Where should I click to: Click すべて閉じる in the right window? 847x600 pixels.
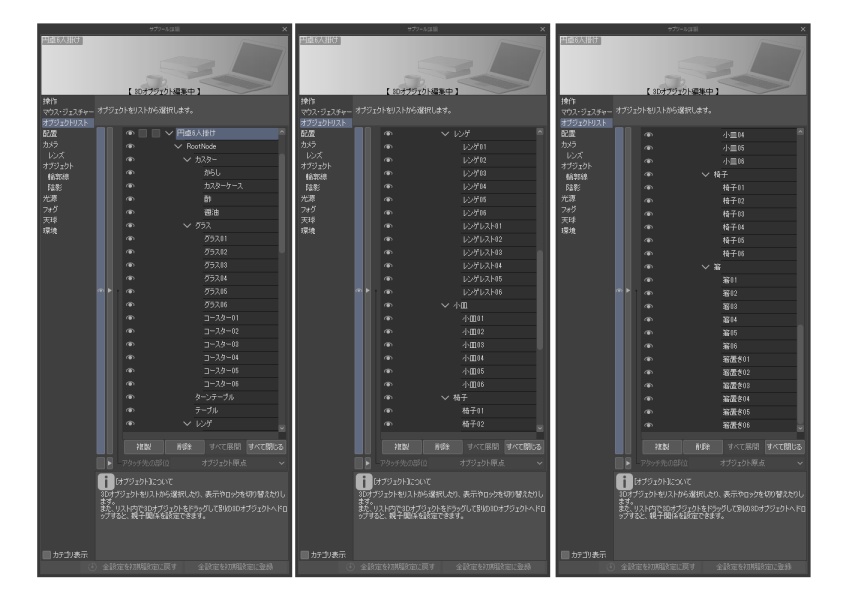[784, 447]
